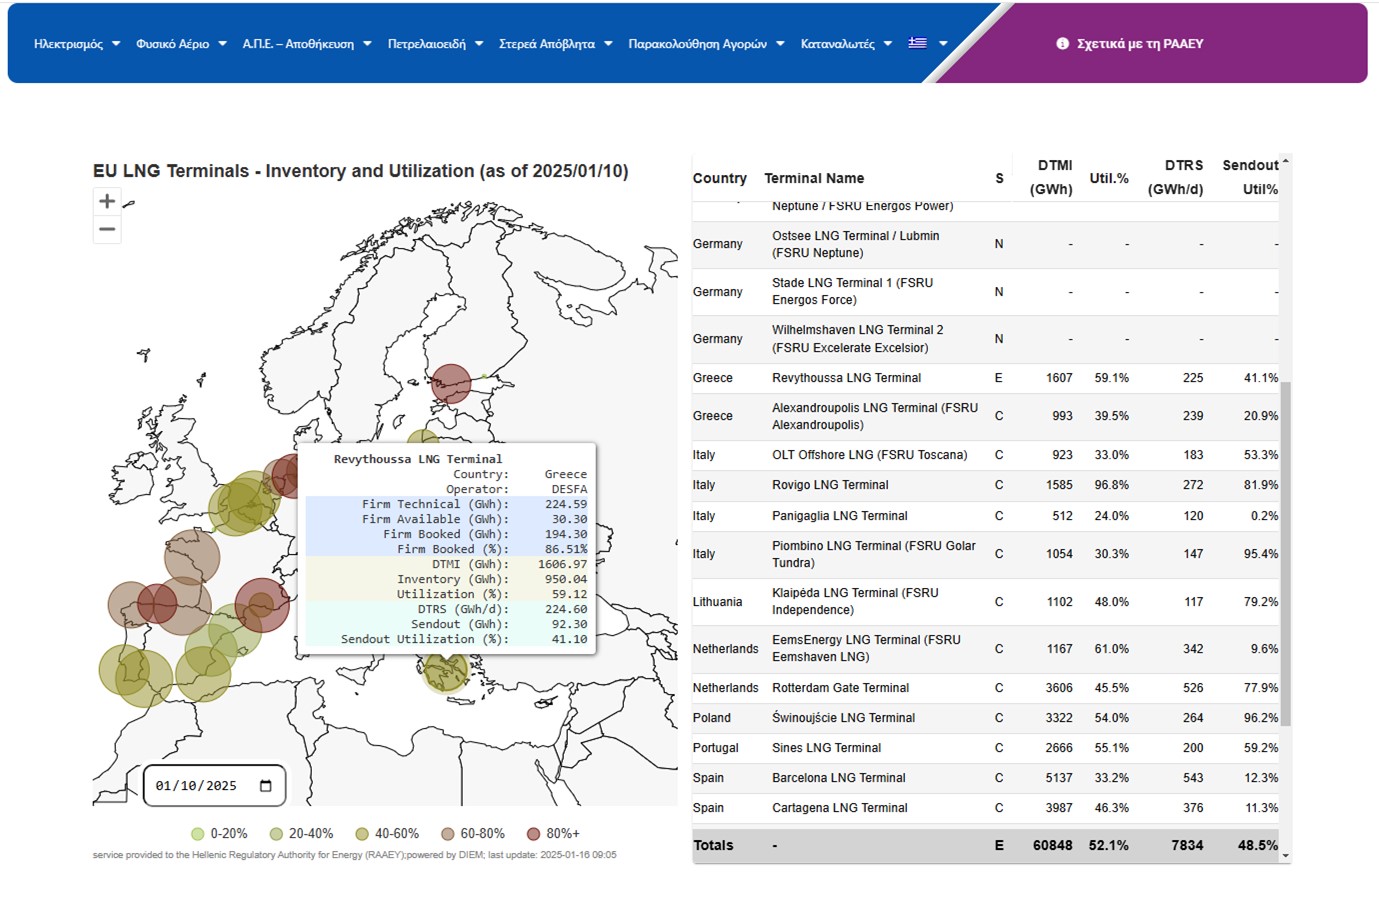This screenshot has width=1379, height=903.
Task: Click the 80%+ legend swatch
Action: pyautogui.click(x=533, y=834)
